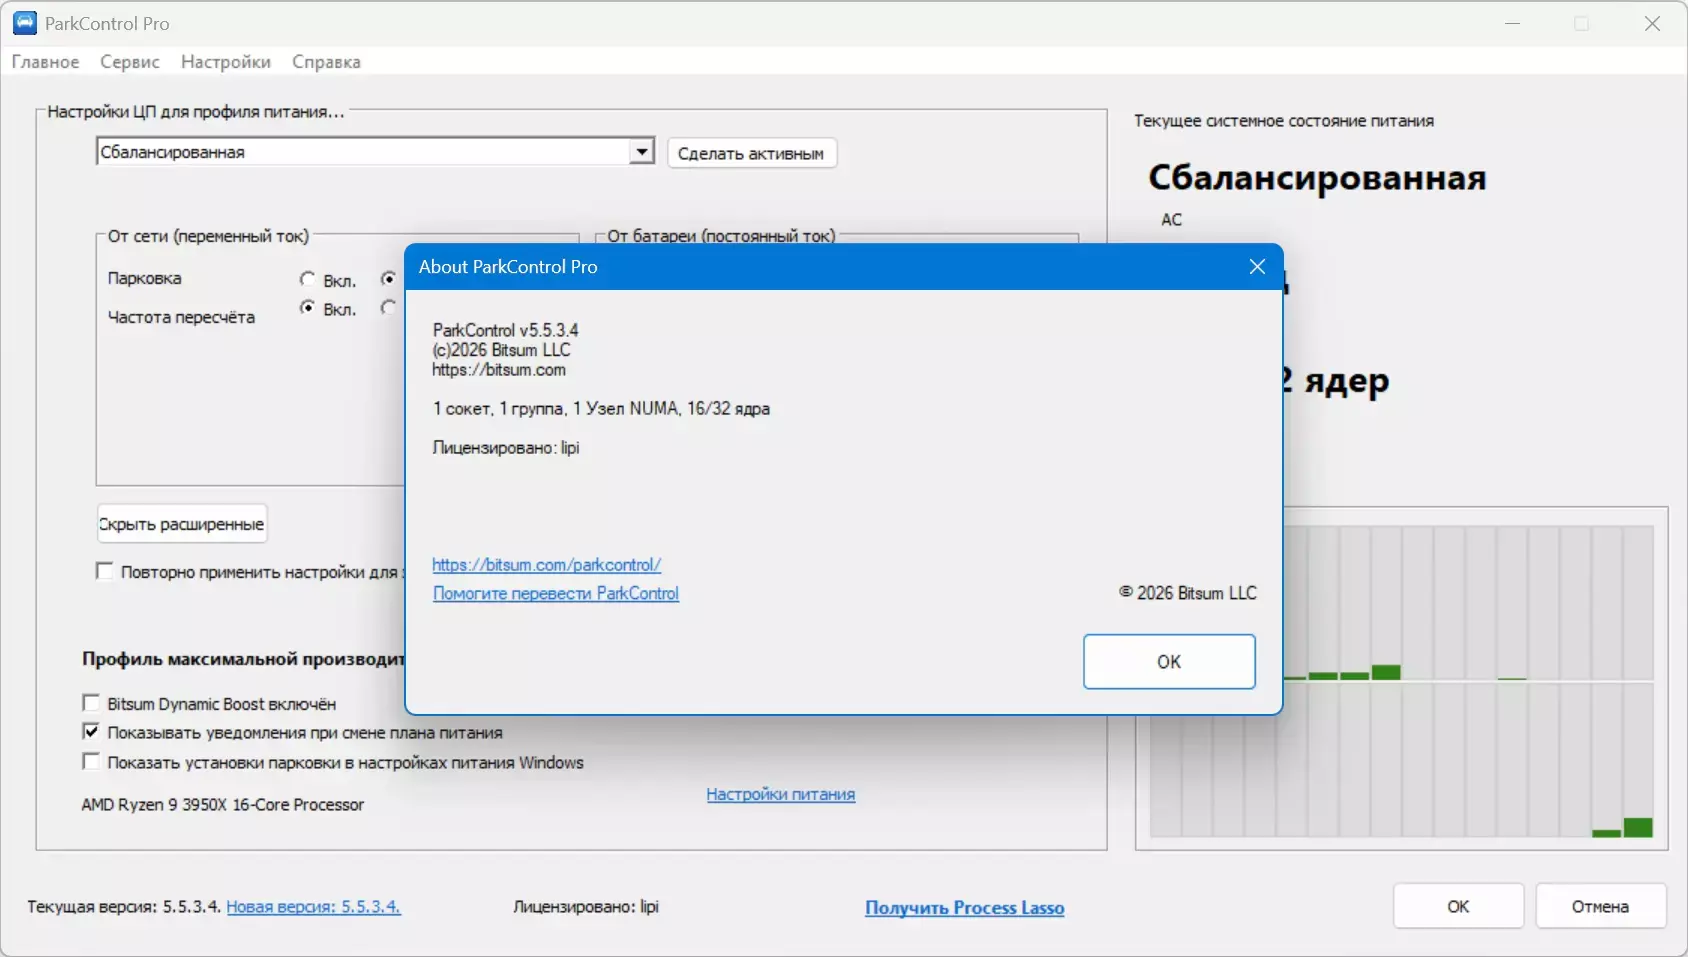This screenshot has height=957, width=1688.
Task: Click the AMD Ryzen 9 3950X processor text
Action: (x=223, y=804)
